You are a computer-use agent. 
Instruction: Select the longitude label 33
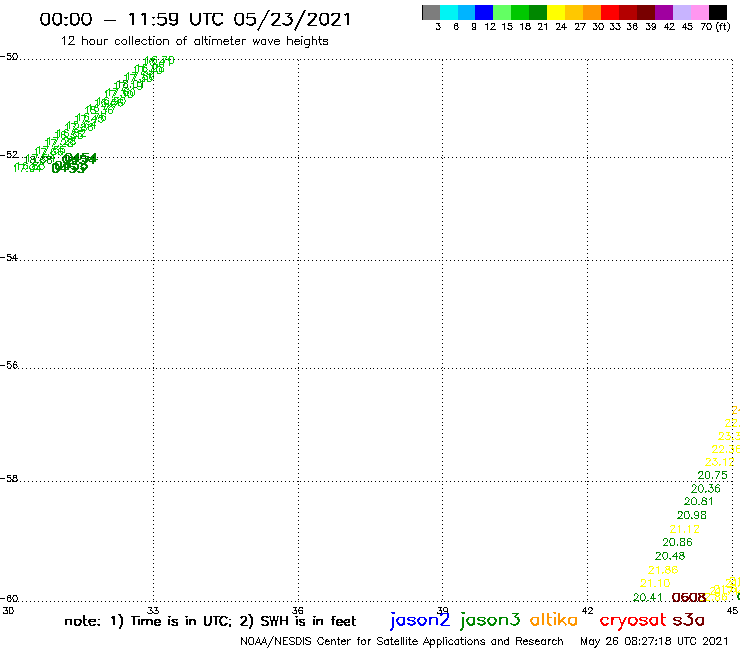point(153,610)
